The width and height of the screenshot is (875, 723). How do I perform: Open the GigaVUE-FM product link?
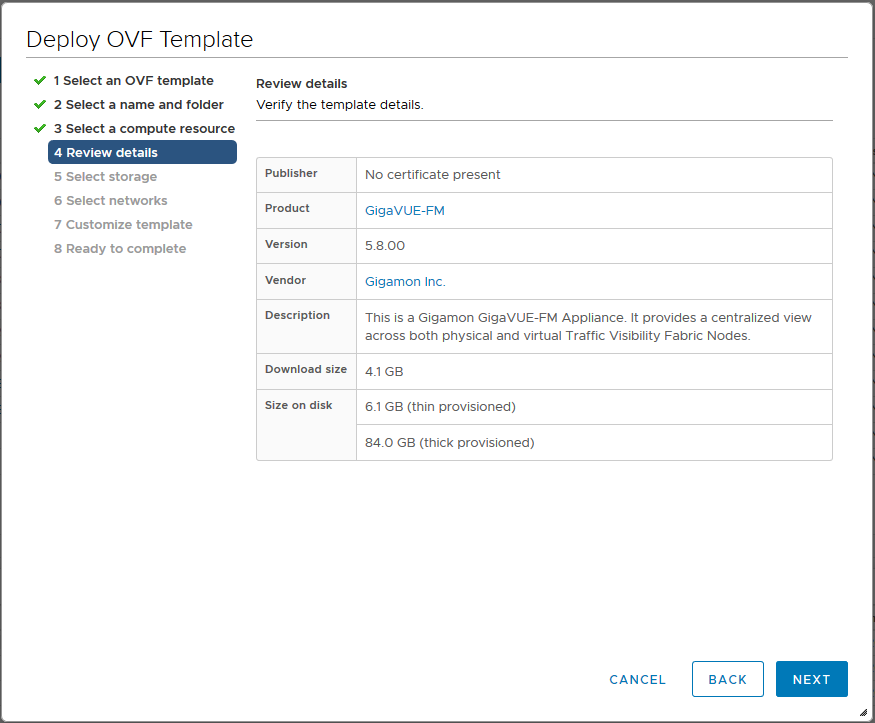point(405,210)
